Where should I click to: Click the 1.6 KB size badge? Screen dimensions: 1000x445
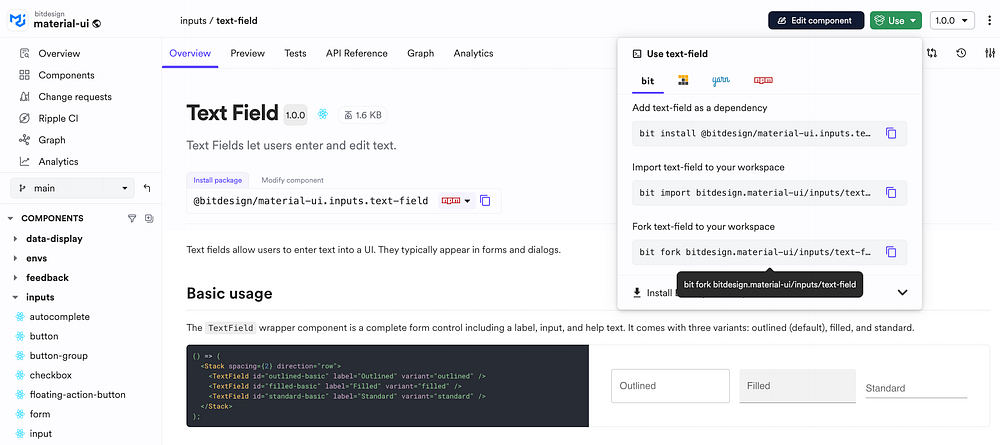click(362, 115)
